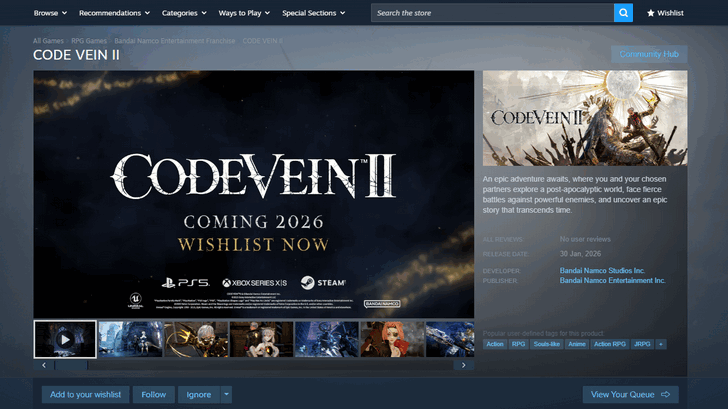View the golden masked character screenshot thumbnail
This screenshot has width=728, height=409.
tap(196, 339)
